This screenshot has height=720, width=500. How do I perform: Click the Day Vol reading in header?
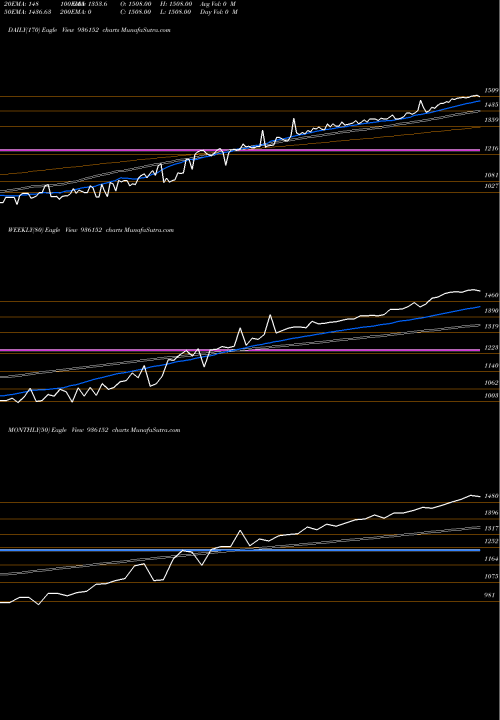tap(219, 12)
